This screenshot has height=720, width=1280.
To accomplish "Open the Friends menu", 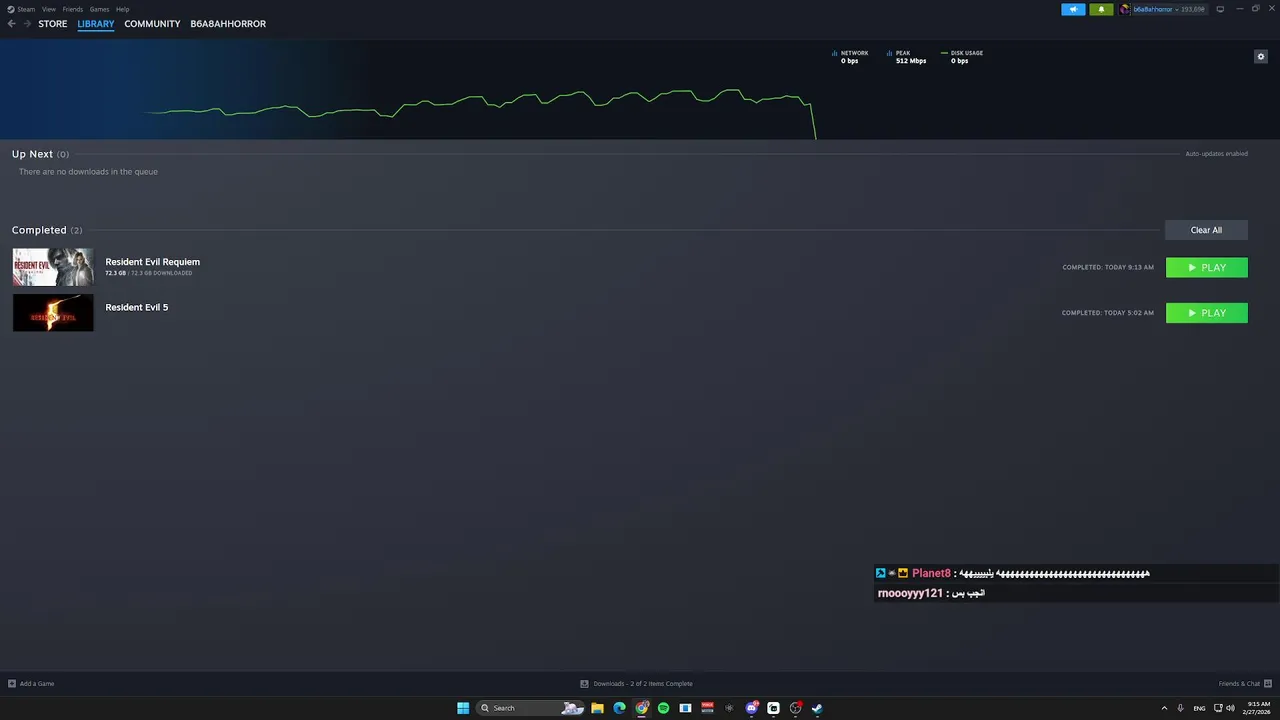I will point(73,9).
